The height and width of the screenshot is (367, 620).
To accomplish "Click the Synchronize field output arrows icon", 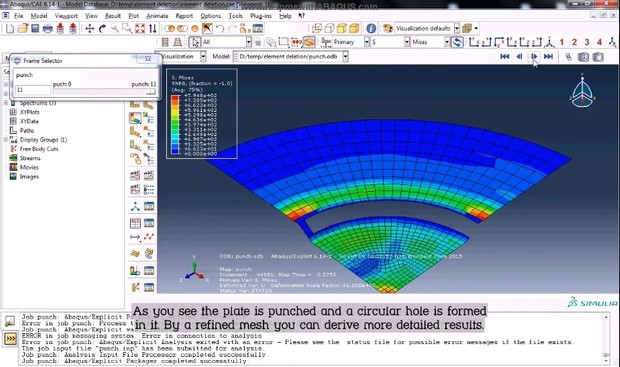I will coord(457,42).
